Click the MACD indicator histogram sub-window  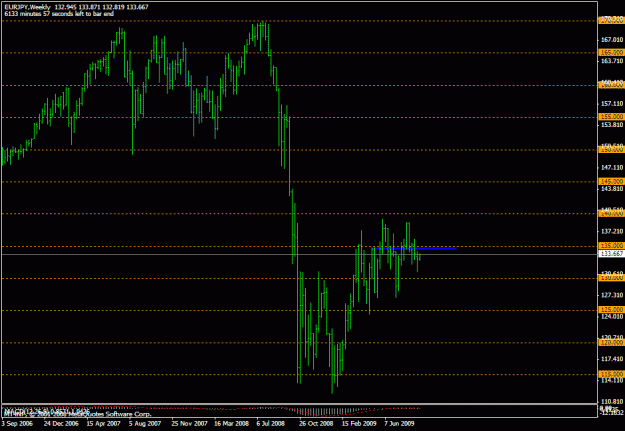(x=300, y=411)
